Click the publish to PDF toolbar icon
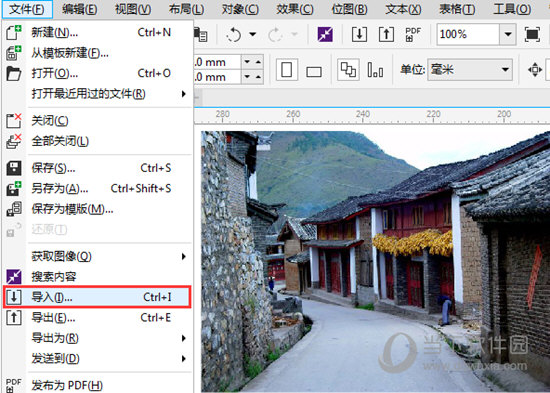Image resolution: width=550 pixels, height=393 pixels. (x=413, y=34)
